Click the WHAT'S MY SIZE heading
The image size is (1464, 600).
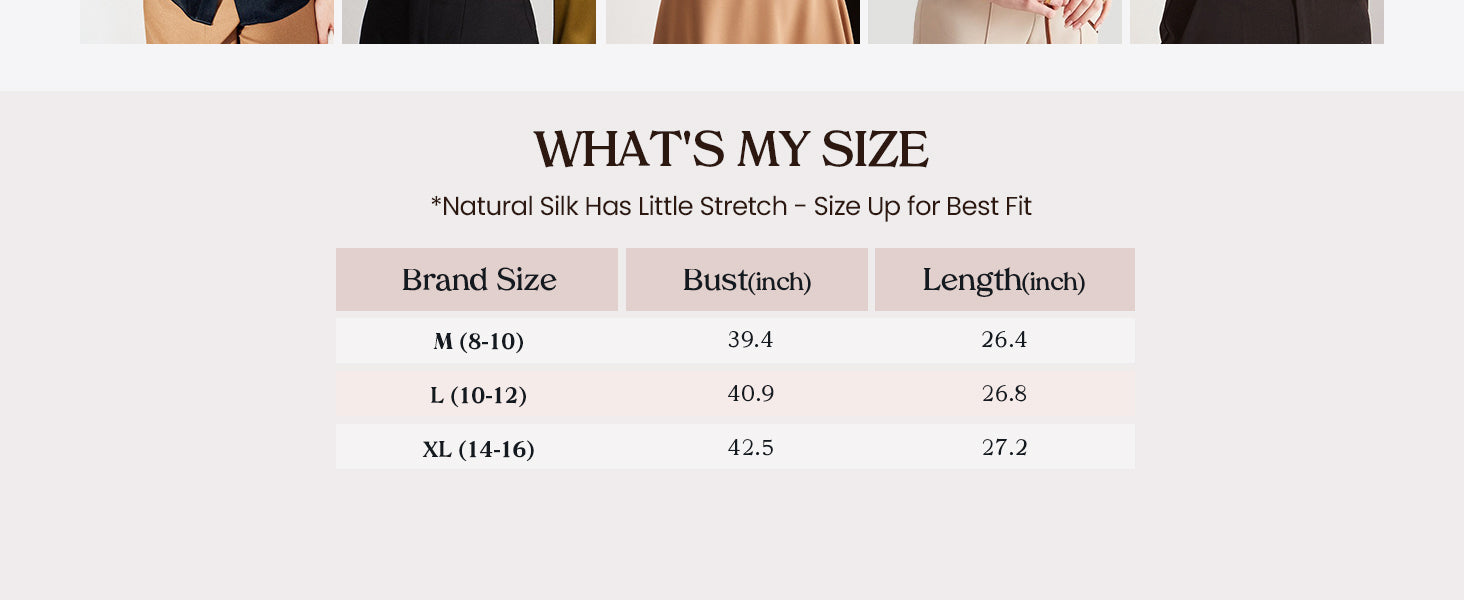pos(731,150)
